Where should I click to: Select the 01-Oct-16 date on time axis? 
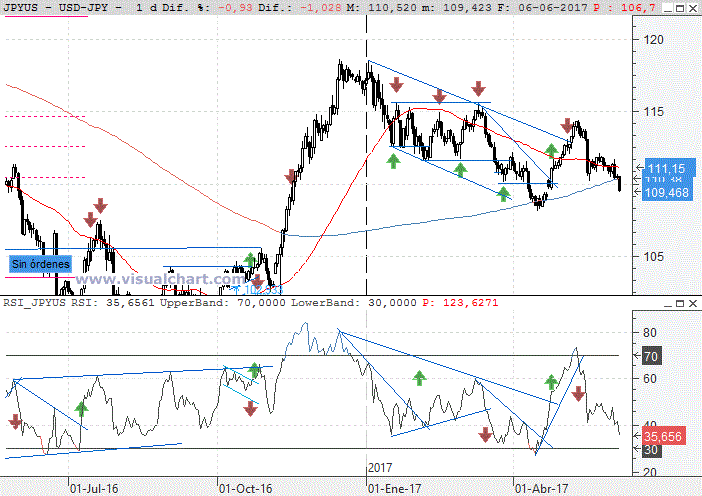click(245, 488)
